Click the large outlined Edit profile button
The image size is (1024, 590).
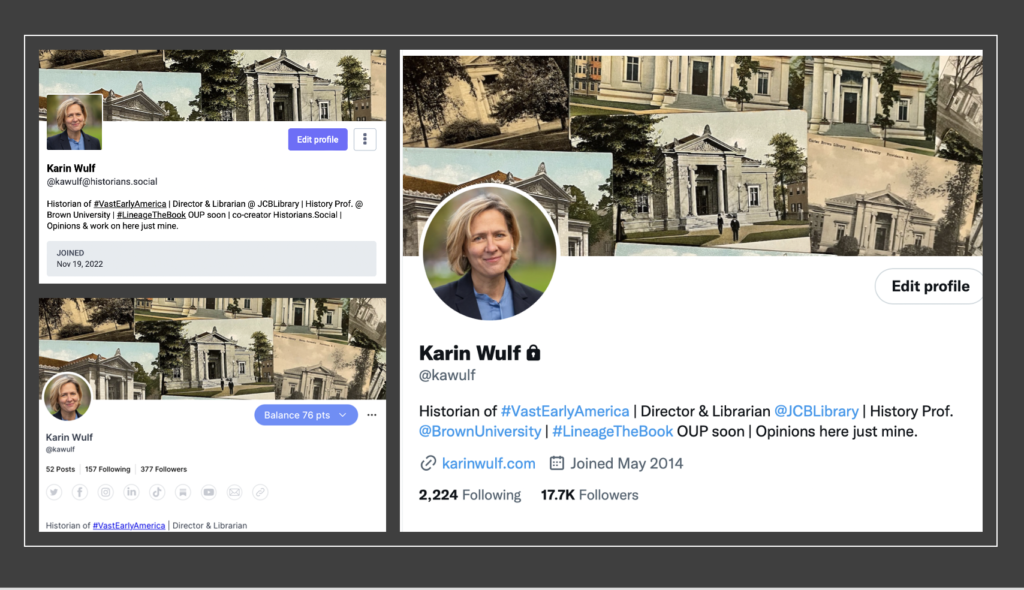[929, 286]
